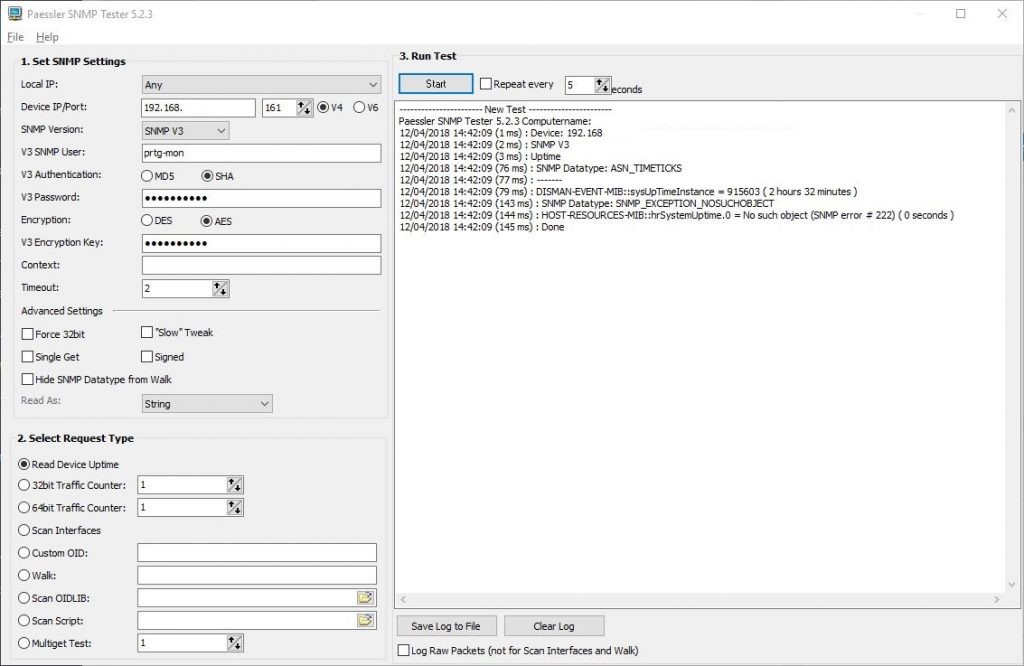Select AES encryption
The height and width of the screenshot is (666, 1024).
[x=206, y=221]
